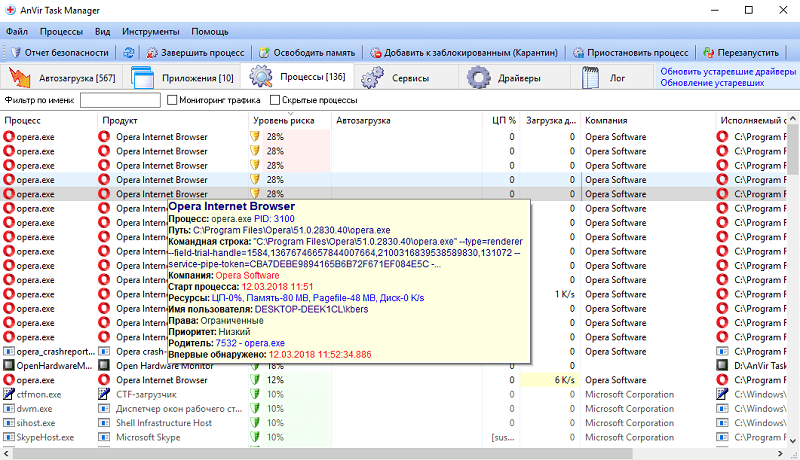Click horizontal scrollbar right arrow
The width and height of the screenshot is (800, 460).
pos(780,453)
